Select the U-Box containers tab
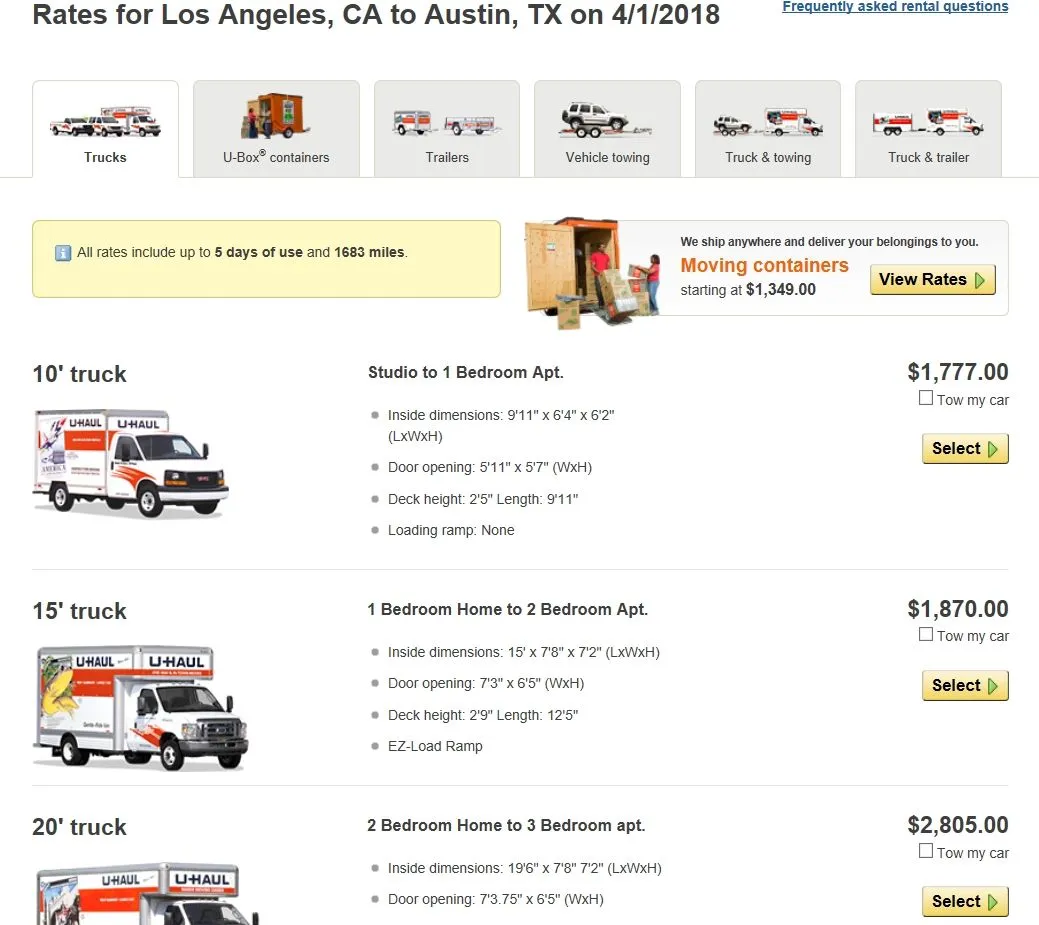1039x925 pixels. pyautogui.click(x=276, y=157)
